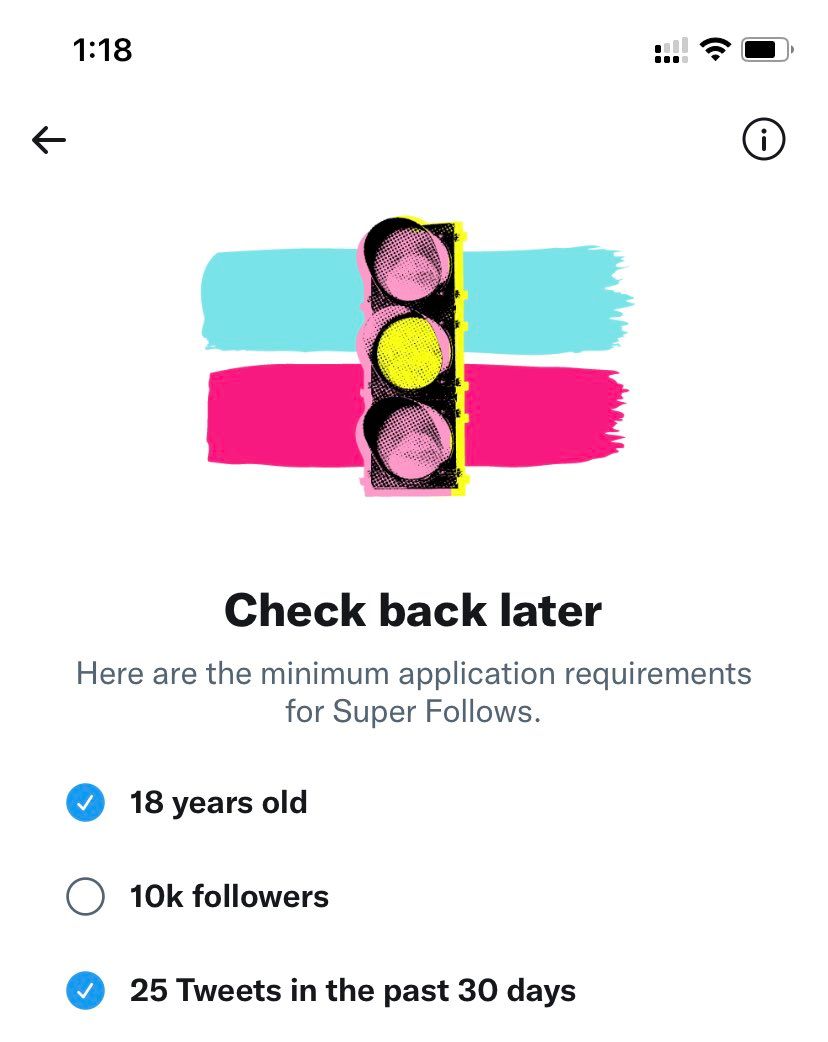Viewport: 828px width, 1042px height.
Task: Check the empty 10k followers circle
Action: pyautogui.click(x=85, y=897)
